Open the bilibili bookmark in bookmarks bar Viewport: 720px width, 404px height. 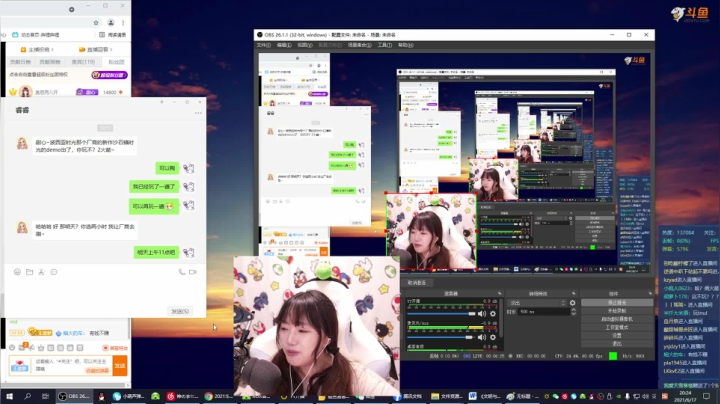35,35
